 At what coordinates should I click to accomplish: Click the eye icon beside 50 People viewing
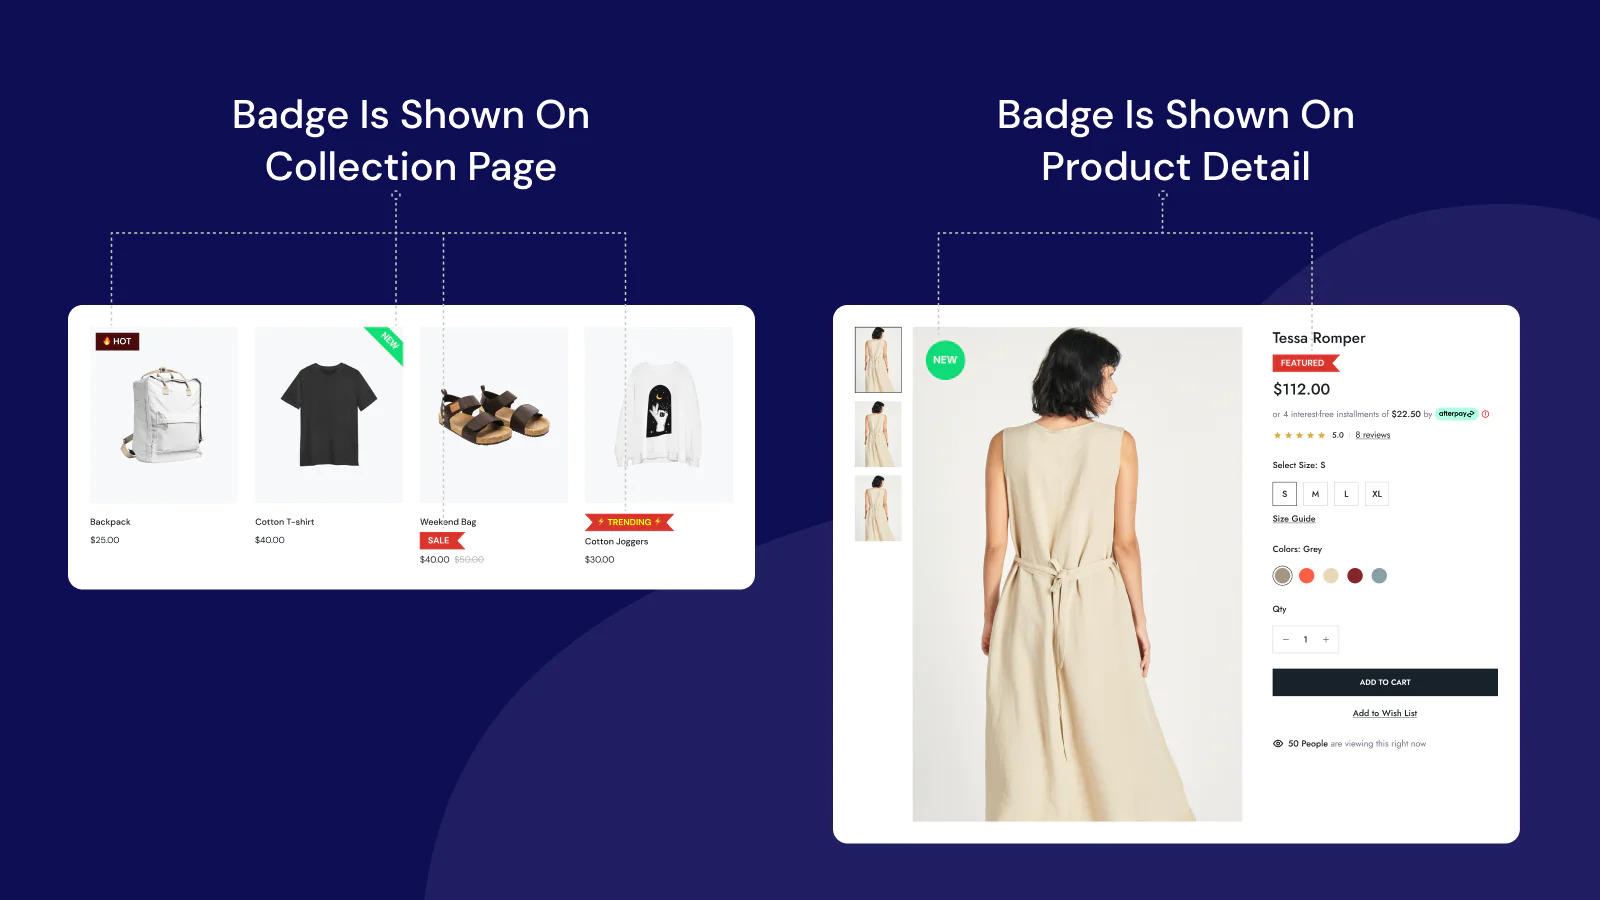(1278, 744)
